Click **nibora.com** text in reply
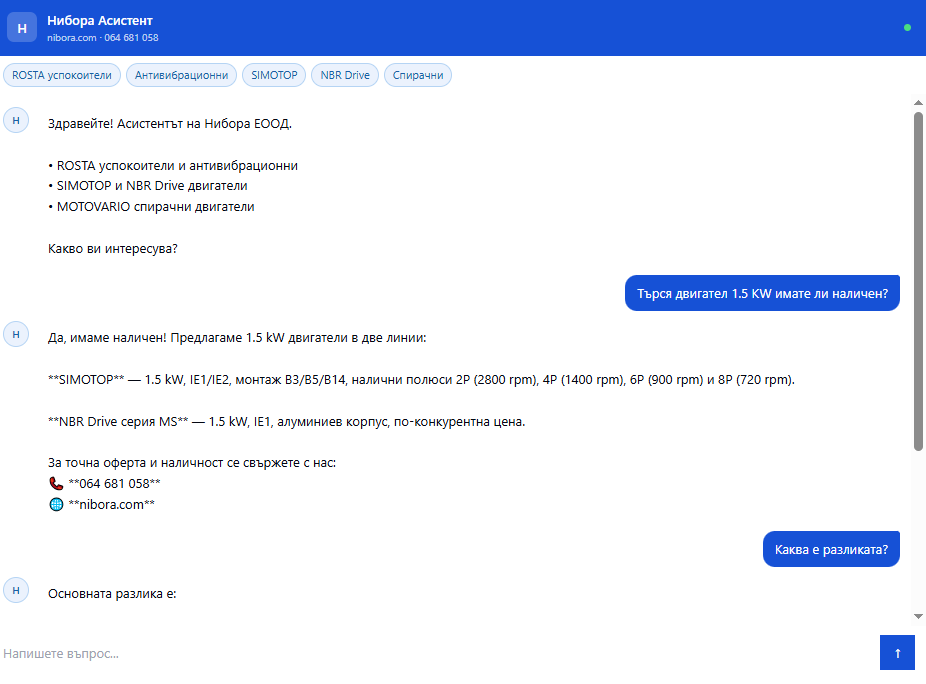The image size is (926, 684). [x=112, y=504]
